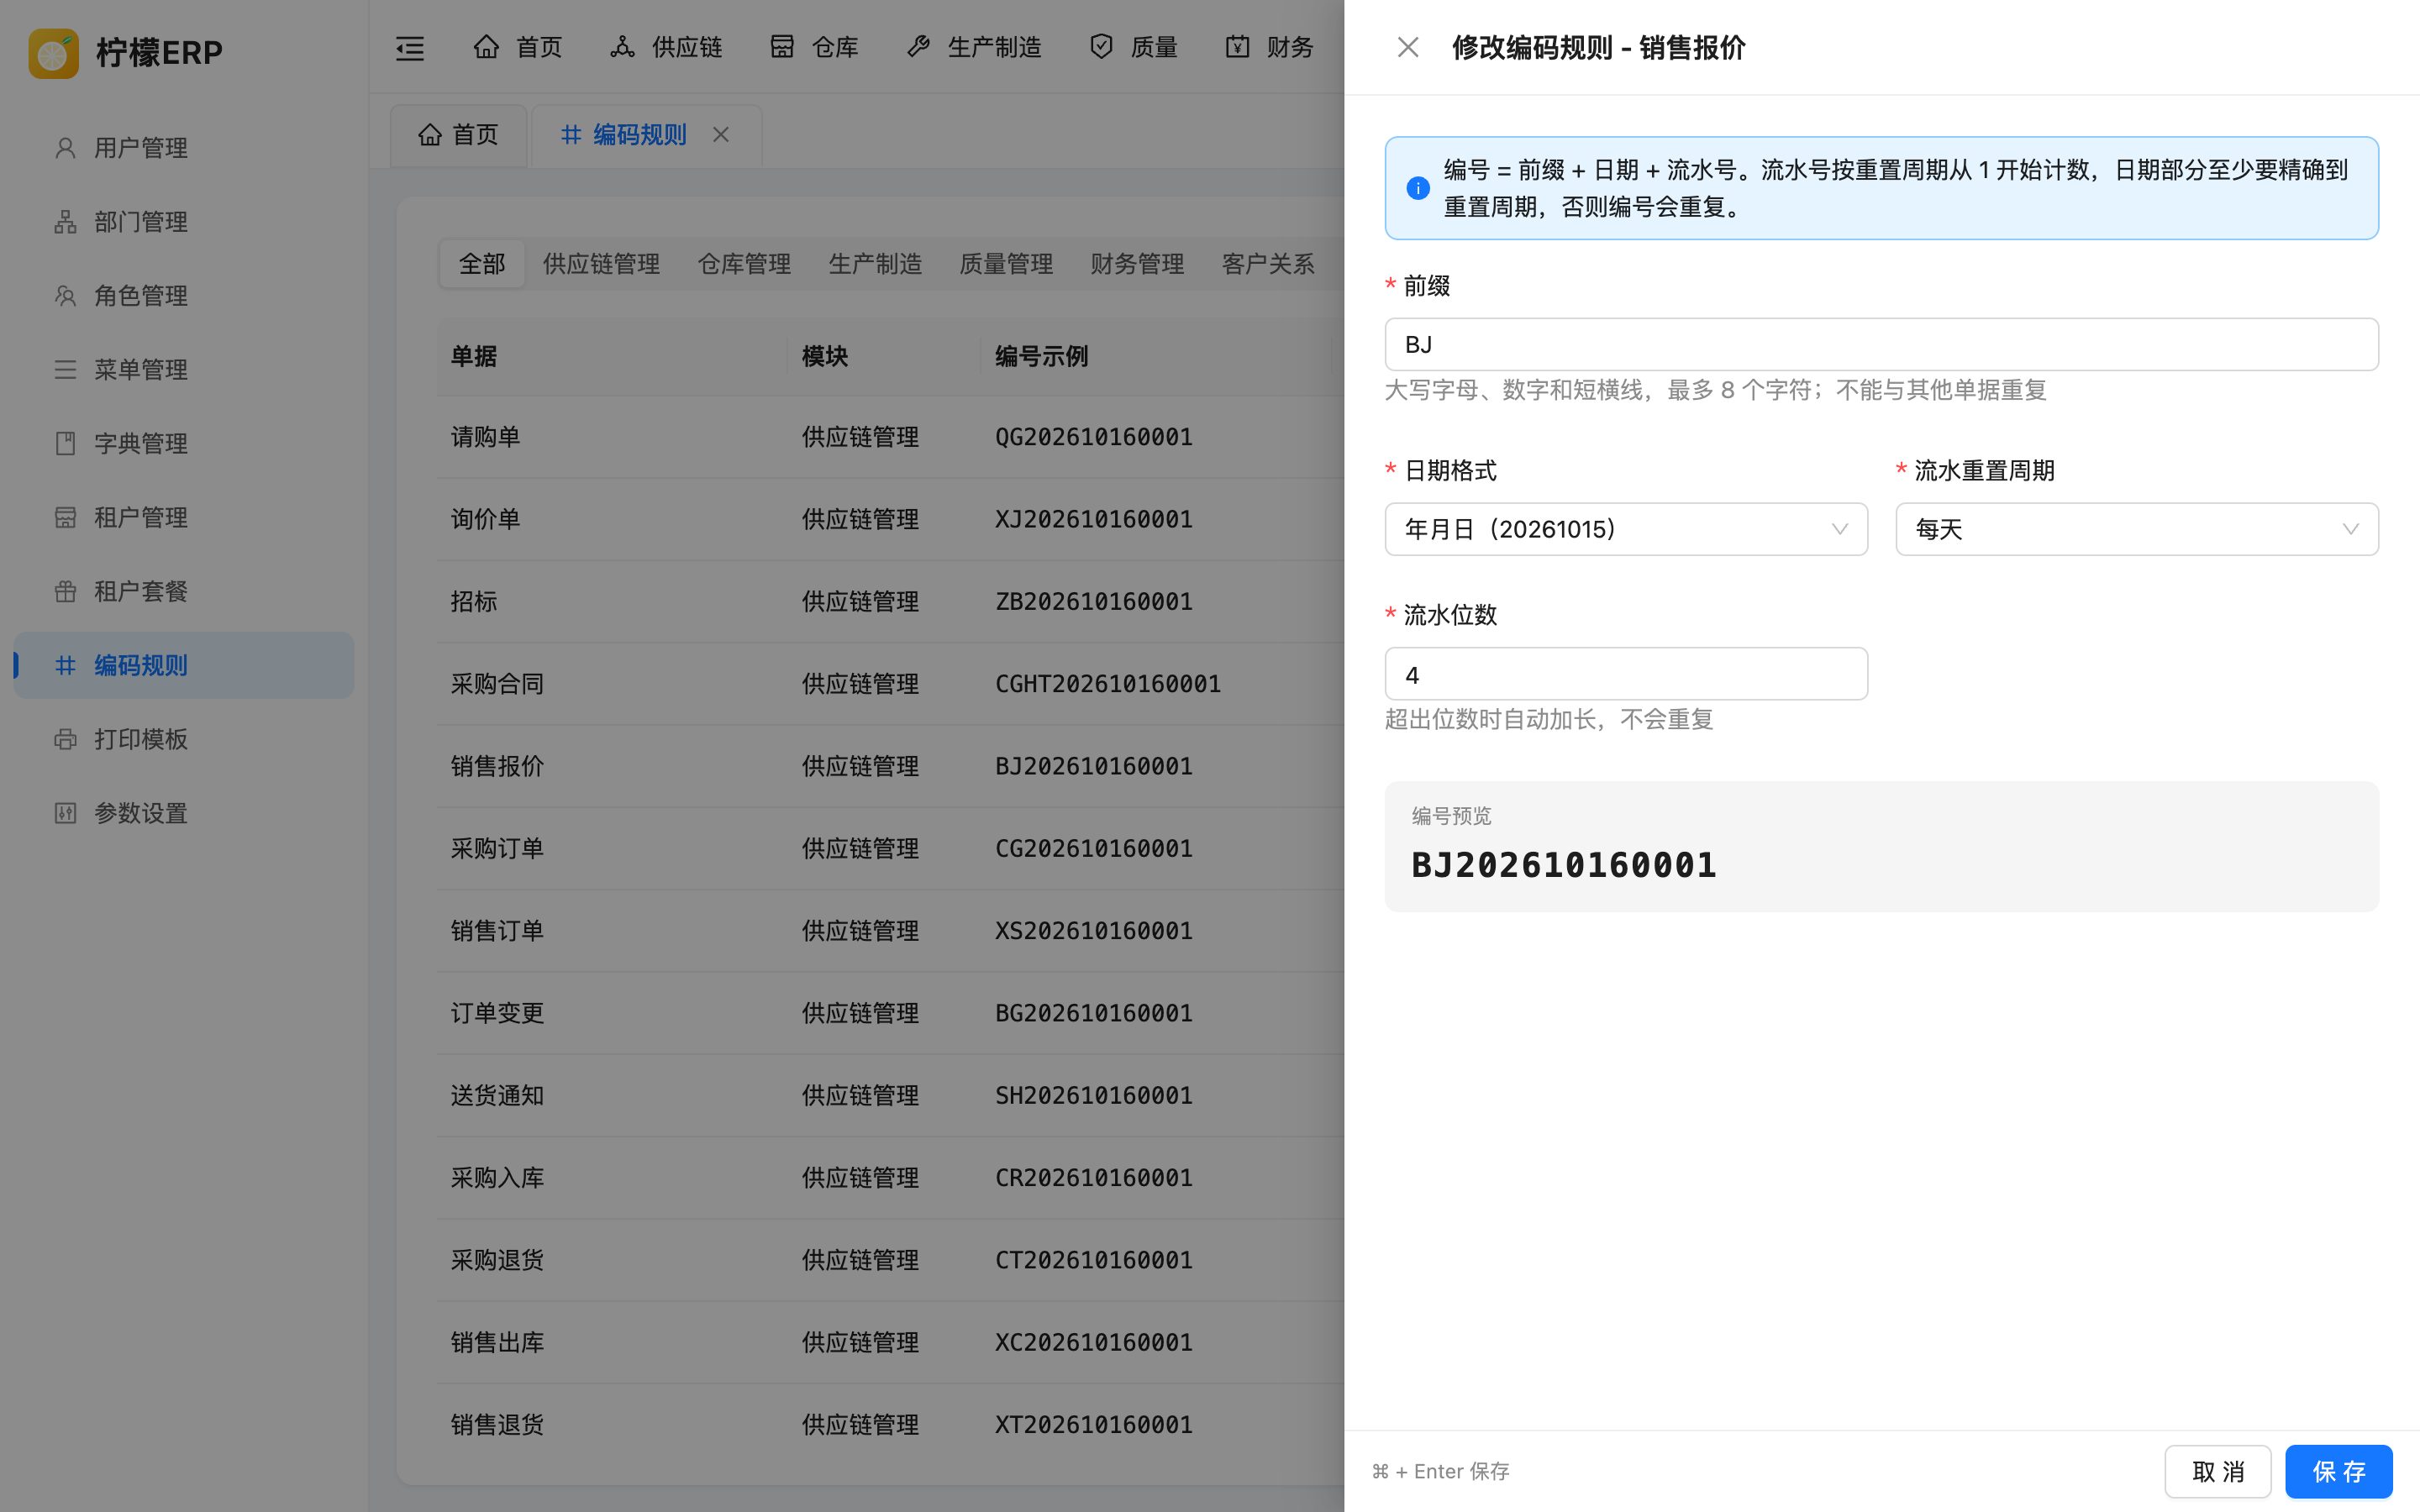The height and width of the screenshot is (1512, 2420).
Task: Click the hash icon on 编码规则 page tab
Action: (x=571, y=135)
